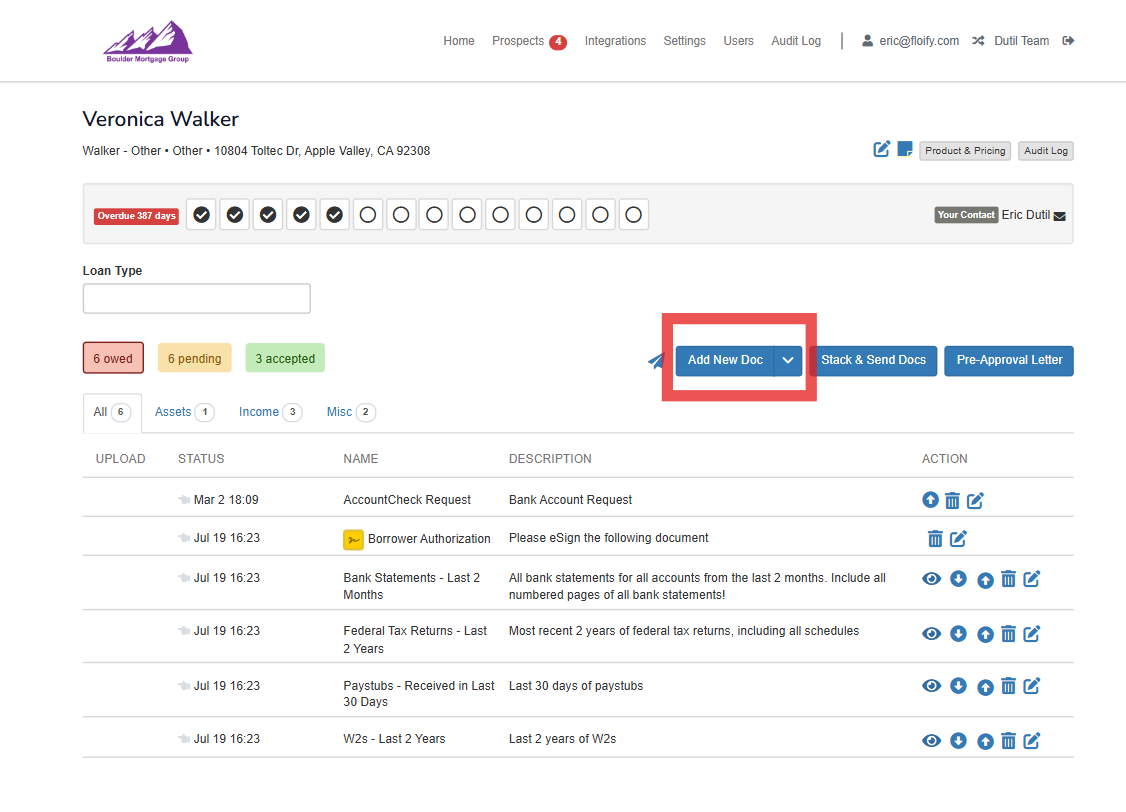Viewport: 1126px width, 812px height.
Task: Download the Bank Statements document
Action: [958, 578]
